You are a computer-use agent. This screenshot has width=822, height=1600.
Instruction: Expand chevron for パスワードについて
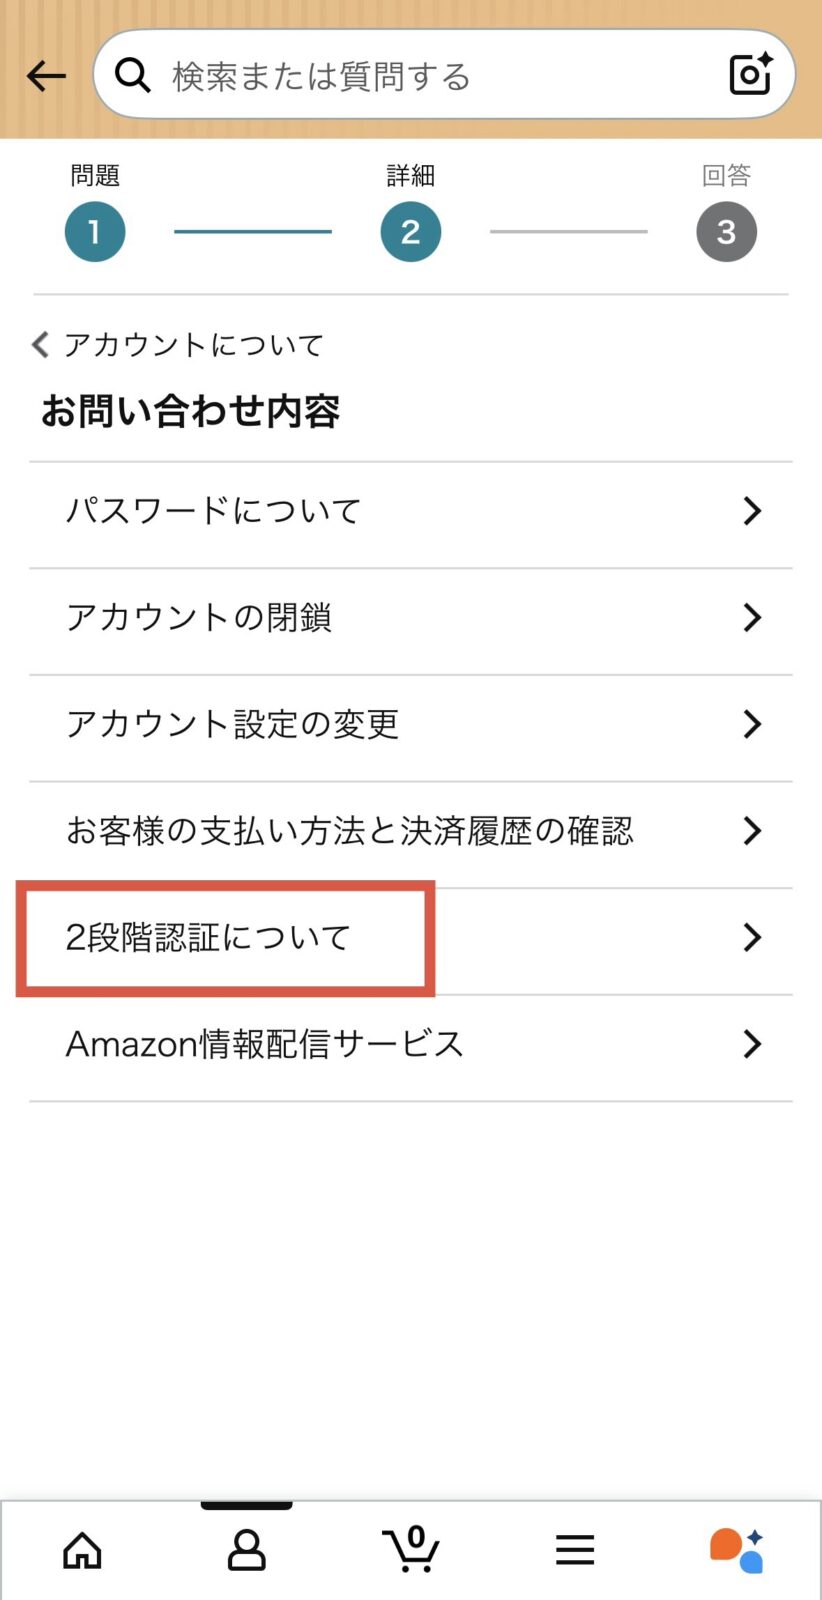pyautogui.click(x=752, y=511)
